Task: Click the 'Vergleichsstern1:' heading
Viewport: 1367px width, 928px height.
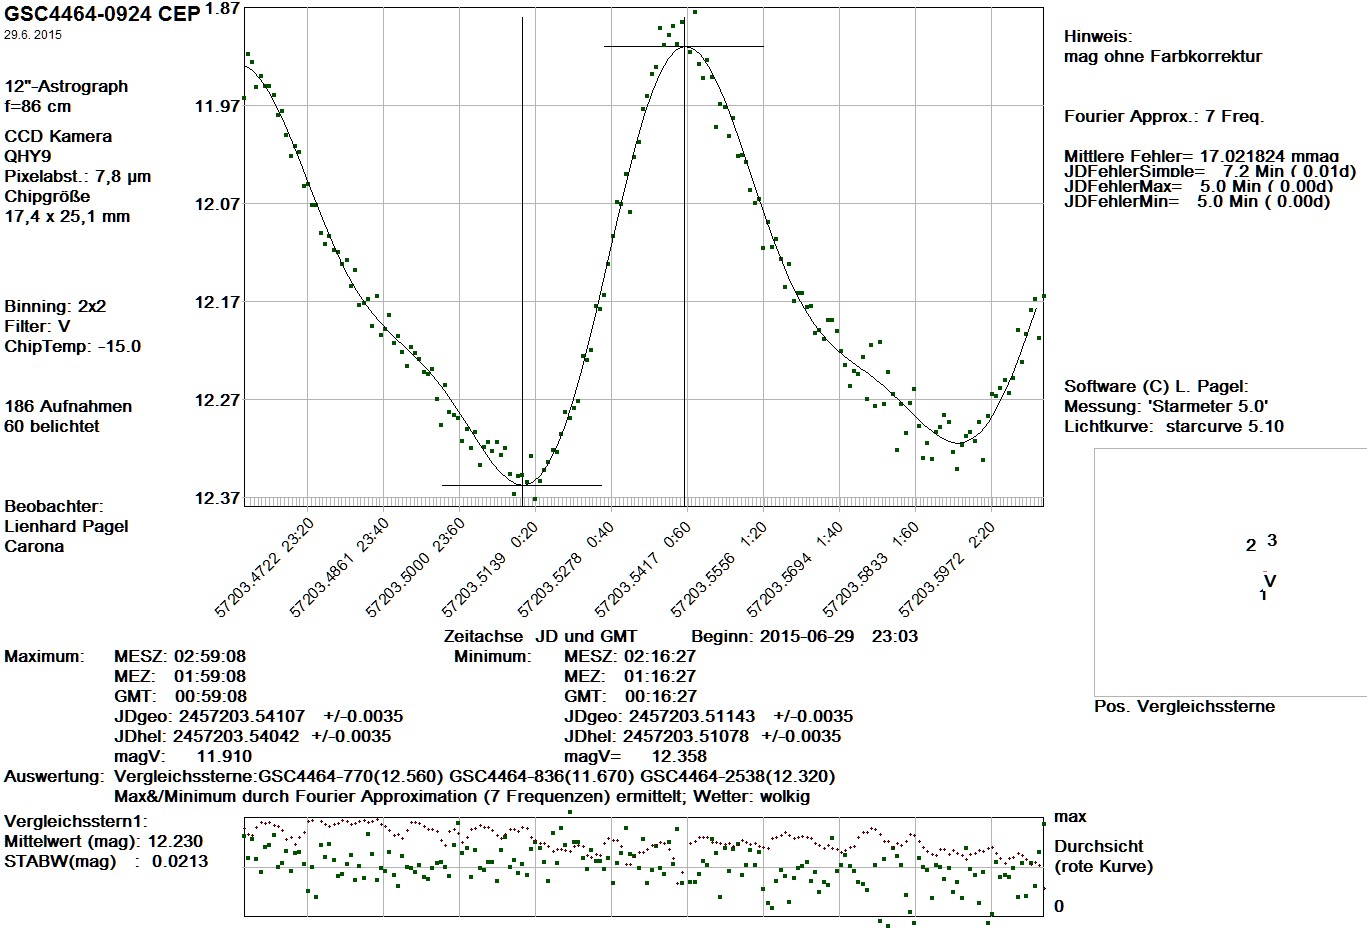Action: click(x=76, y=821)
